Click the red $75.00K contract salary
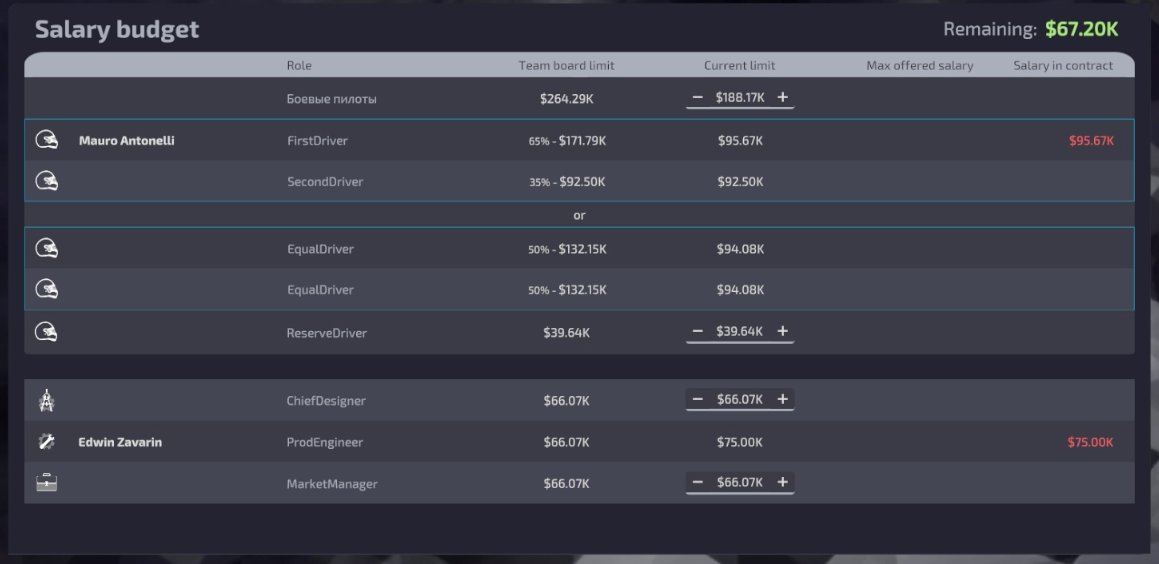Image resolution: width=1159 pixels, height=564 pixels. click(1090, 442)
